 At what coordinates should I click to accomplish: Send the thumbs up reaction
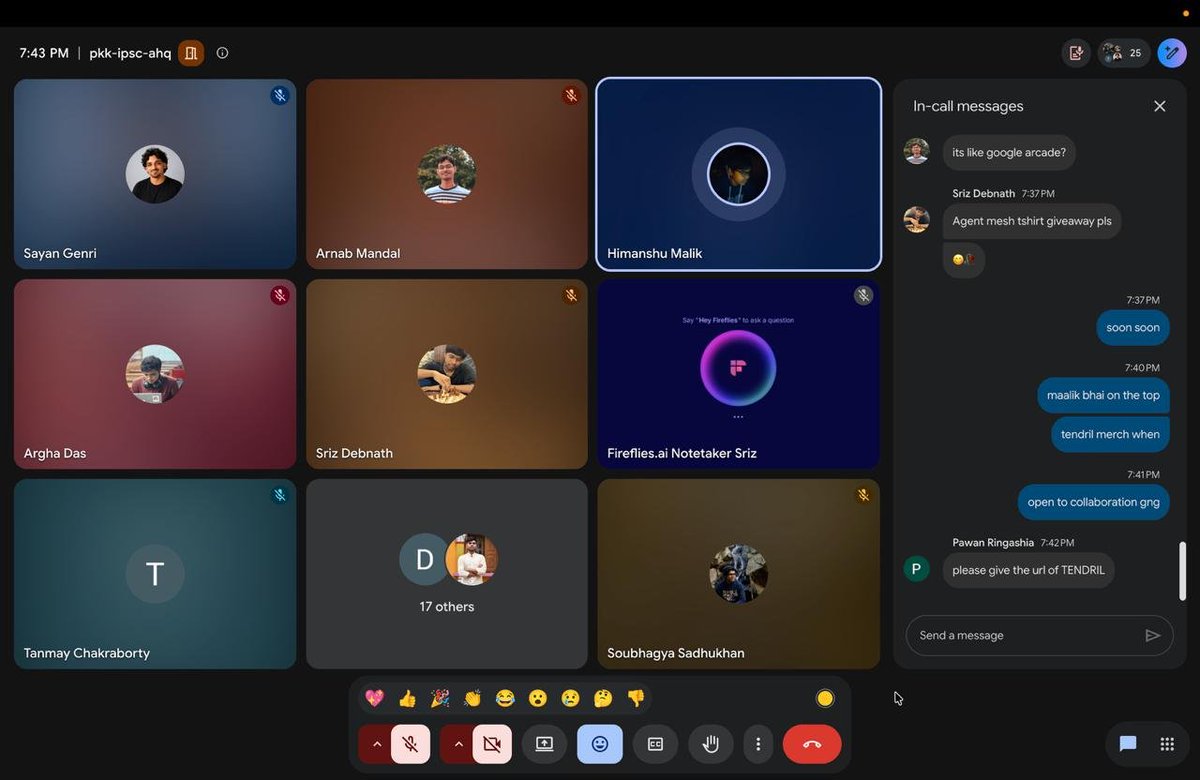[407, 698]
